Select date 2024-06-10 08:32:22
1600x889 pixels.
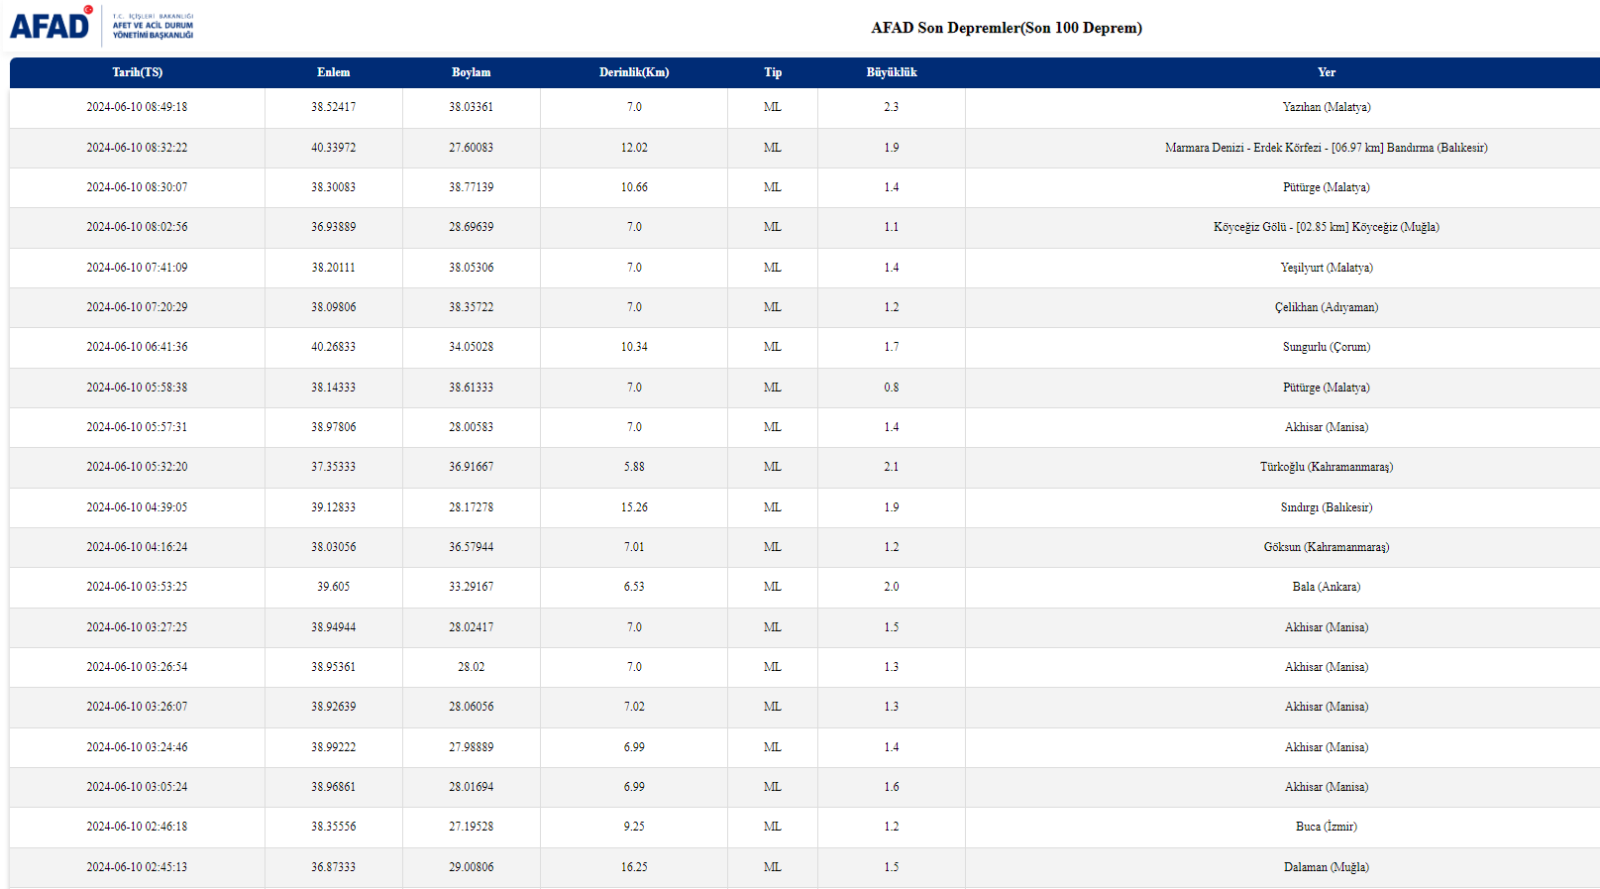tap(137, 147)
